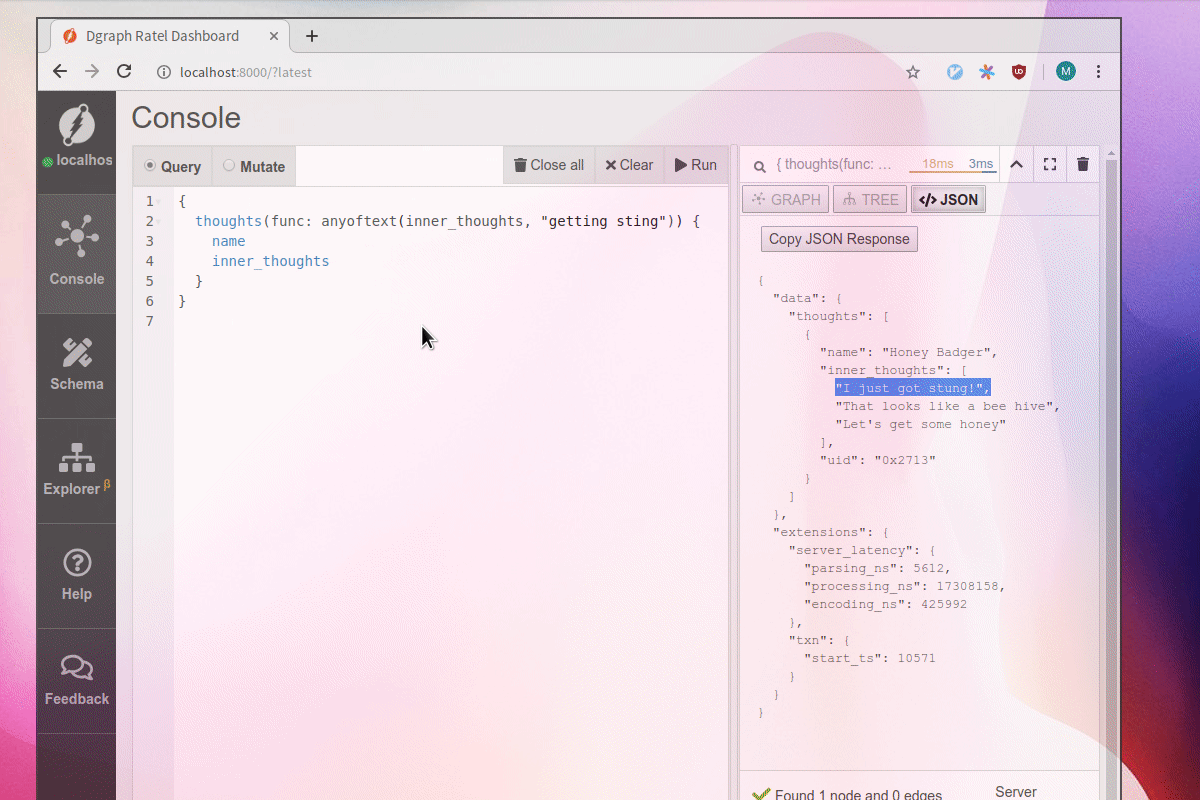Open the Chrome three-dot menu
The image size is (1200, 800).
click(x=1098, y=72)
